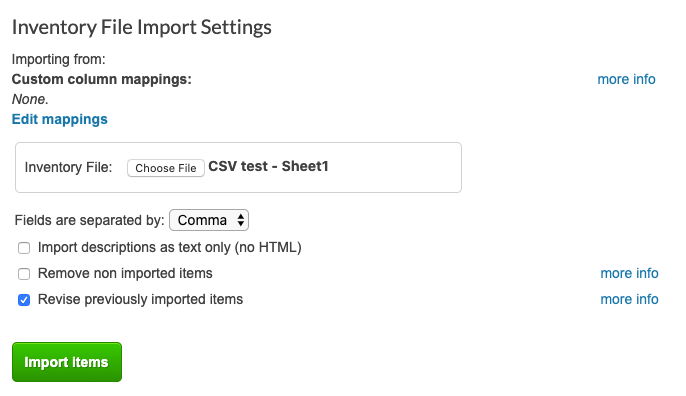This screenshot has width=686, height=396.
Task: Uncheck the Revise previously imported items box
Action: click(24, 300)
